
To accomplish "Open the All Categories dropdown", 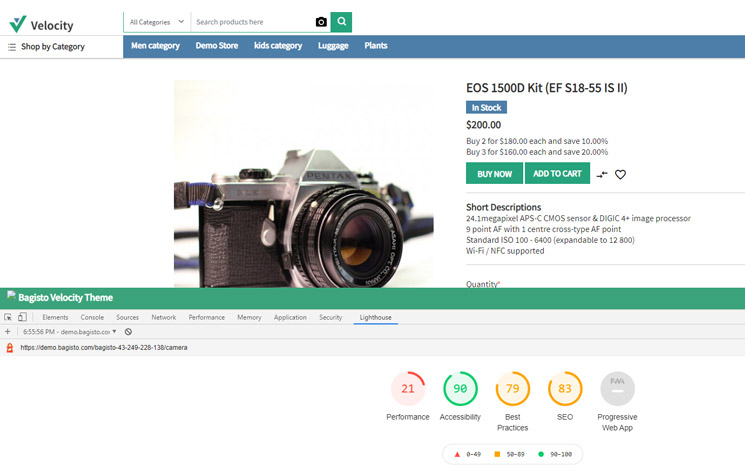I will tap(157, 22).
